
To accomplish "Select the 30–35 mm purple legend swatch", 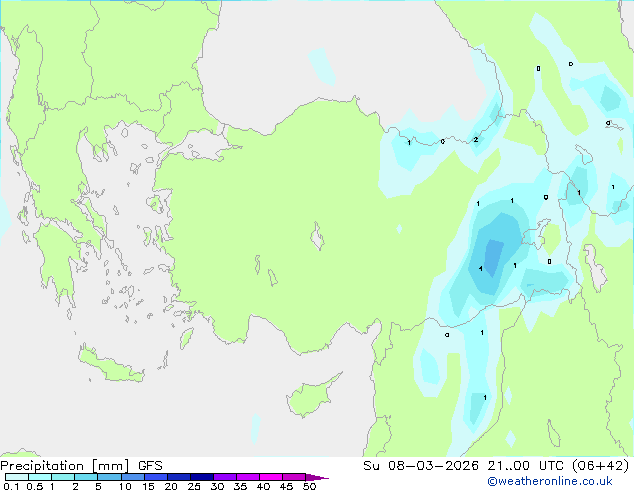I will click(x=224, y=477).
